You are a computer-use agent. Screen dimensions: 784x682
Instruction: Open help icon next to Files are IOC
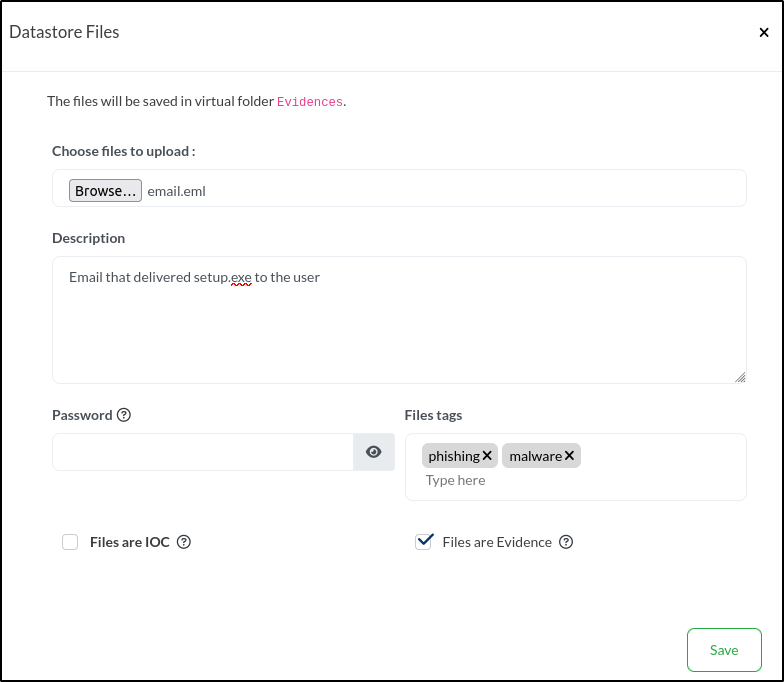click(183, 542)
